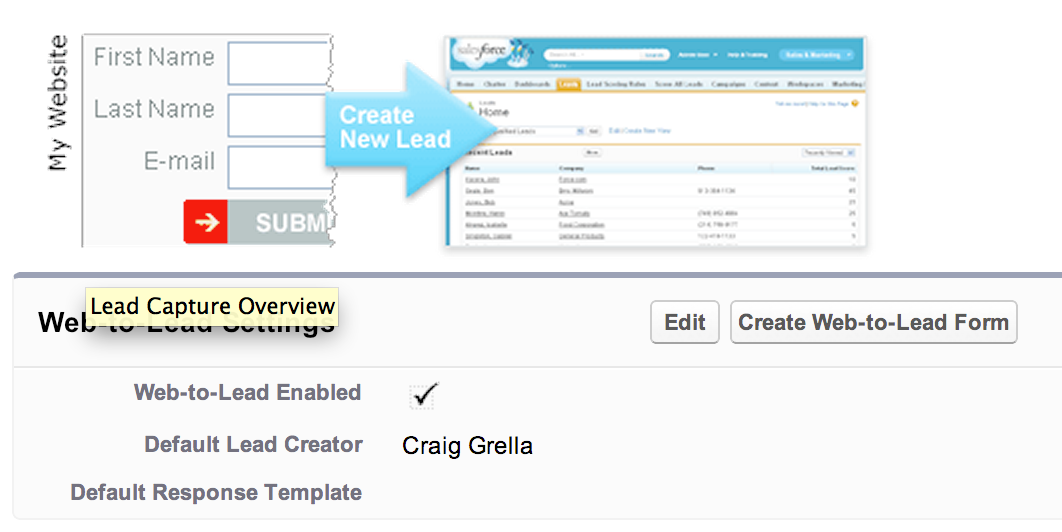This screenshot has width=1062, height=532.
Task: Click the First Name field in illustration
Action: coord(278,62)
